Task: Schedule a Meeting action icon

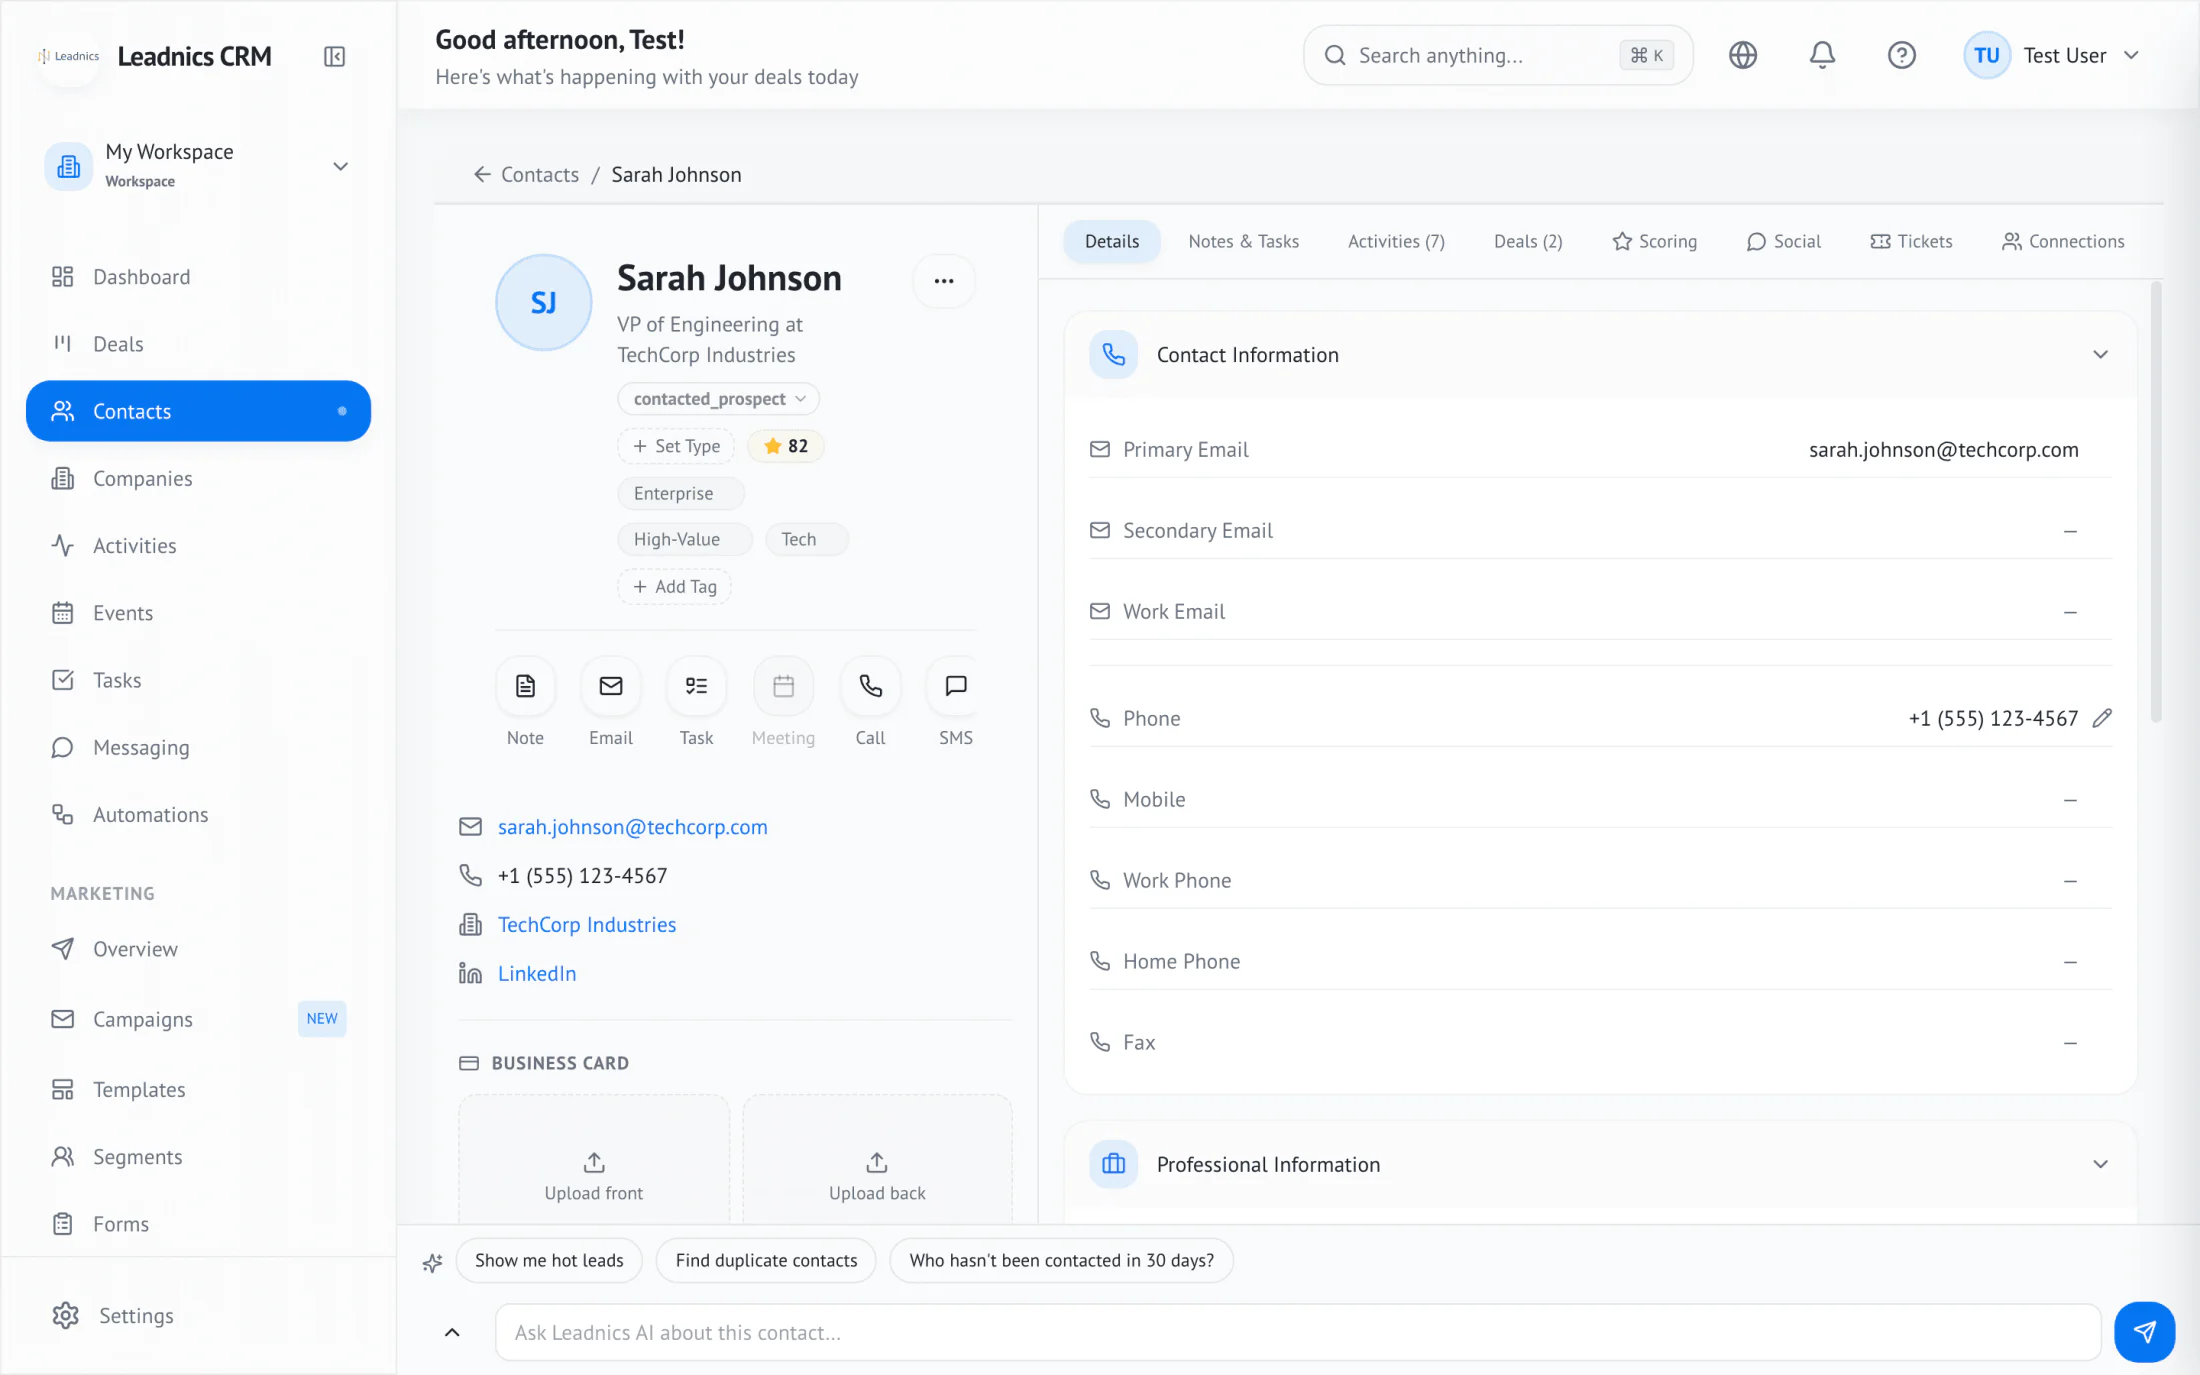Action: (x=783, y=686)
